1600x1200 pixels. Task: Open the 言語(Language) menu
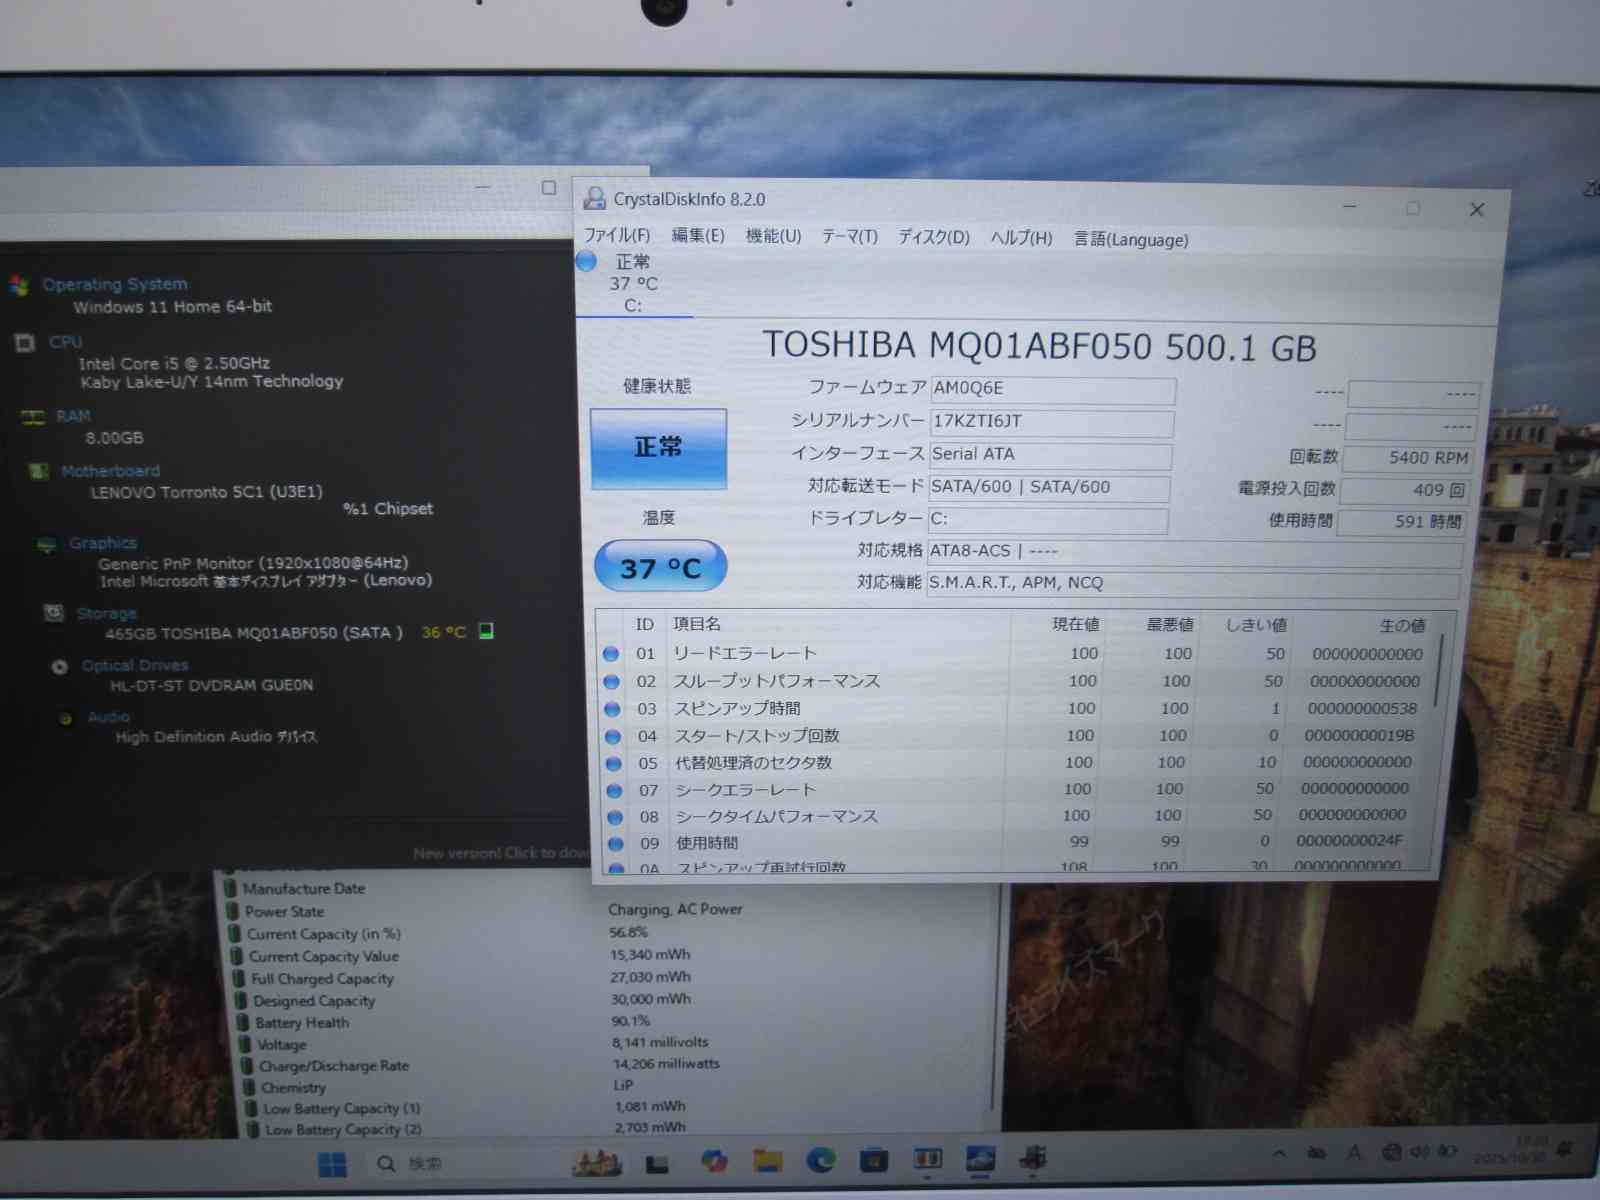pyautogui.click(x=1130, y=240)
